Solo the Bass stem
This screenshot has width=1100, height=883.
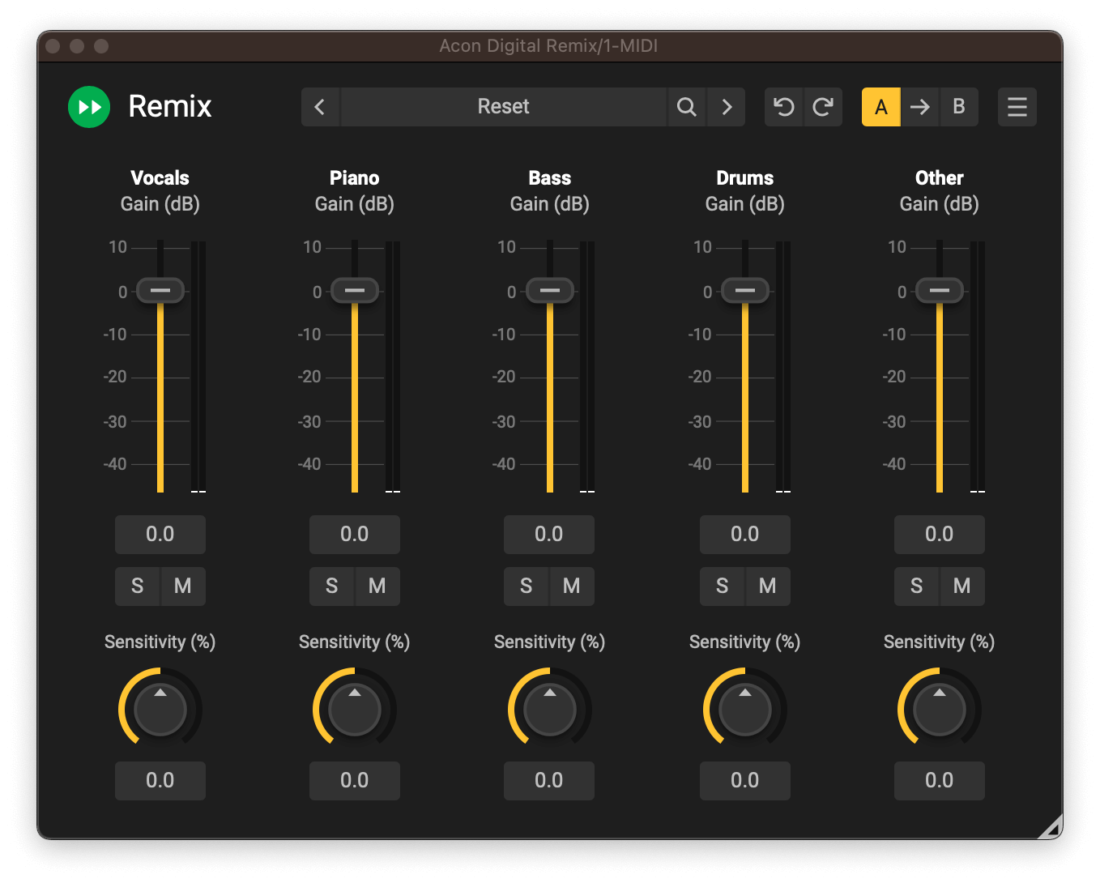pyautogui.click(x=526, y=586)
